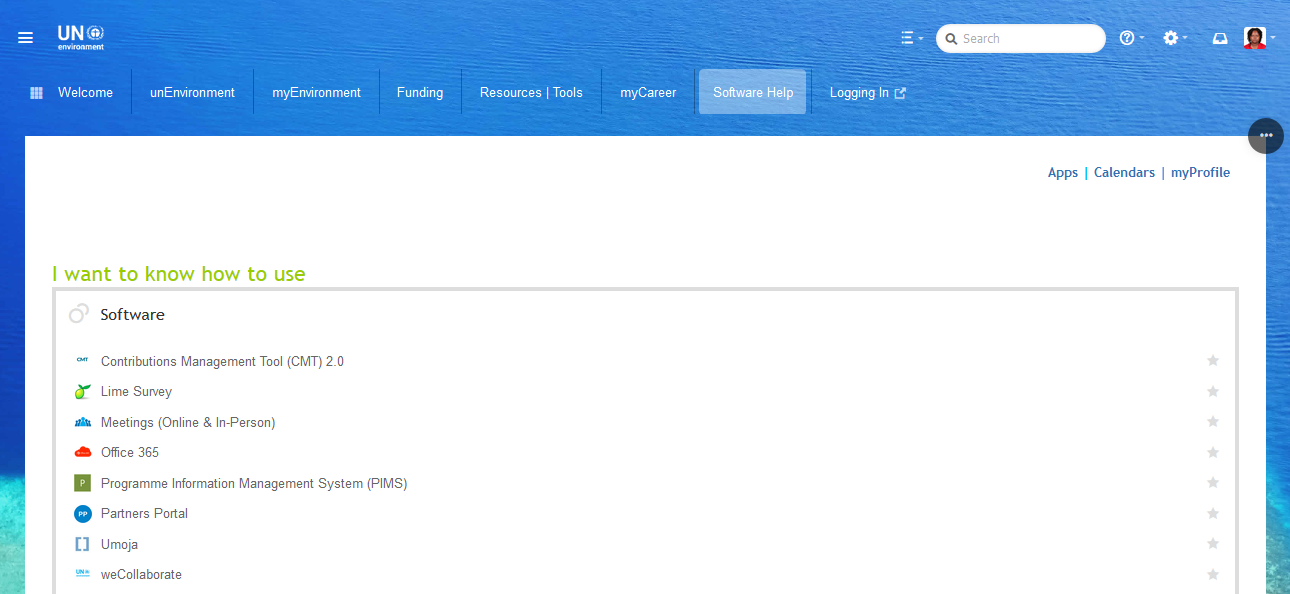This screenshot has height=594, width=1290.
Task: Open the weCollaborate help link
Action: coord(141,575)
